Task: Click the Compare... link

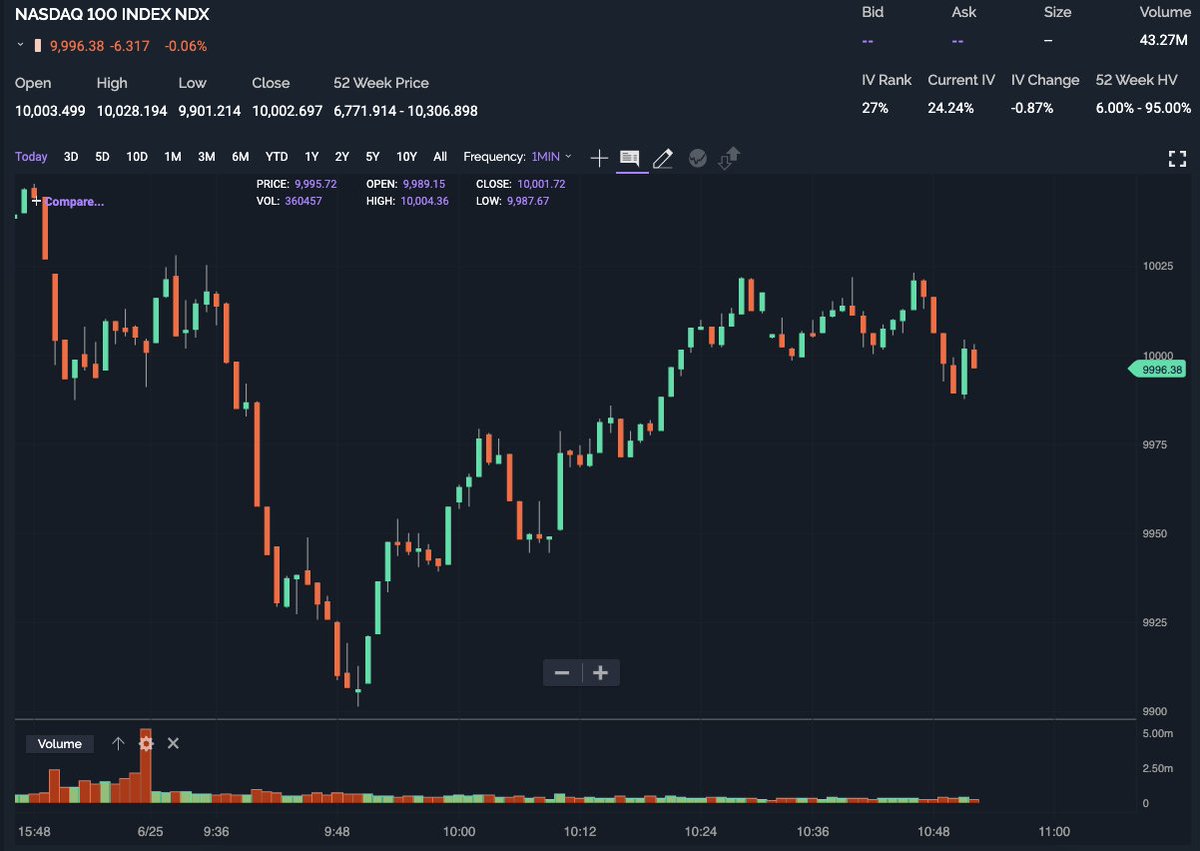Action: pos(74,201)
